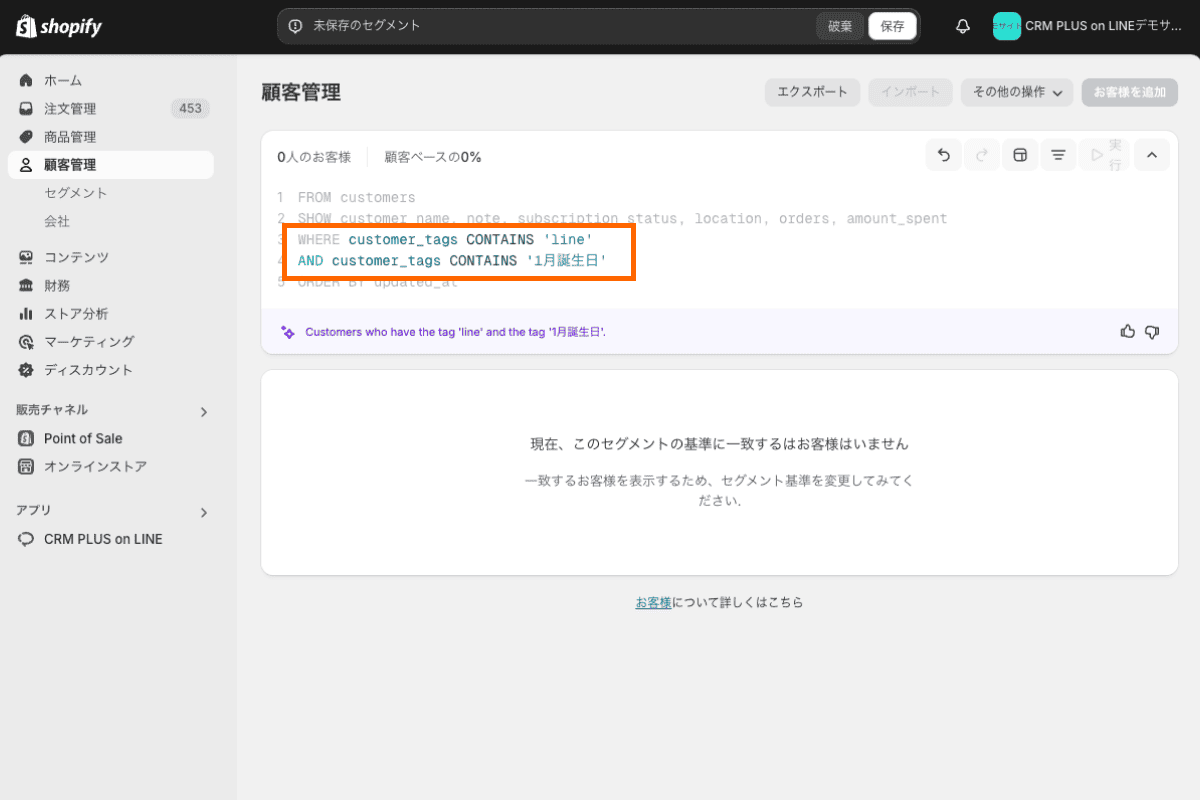Click the インポート button
Viewport: 1200px width, 800px height.
pos(910,92)
